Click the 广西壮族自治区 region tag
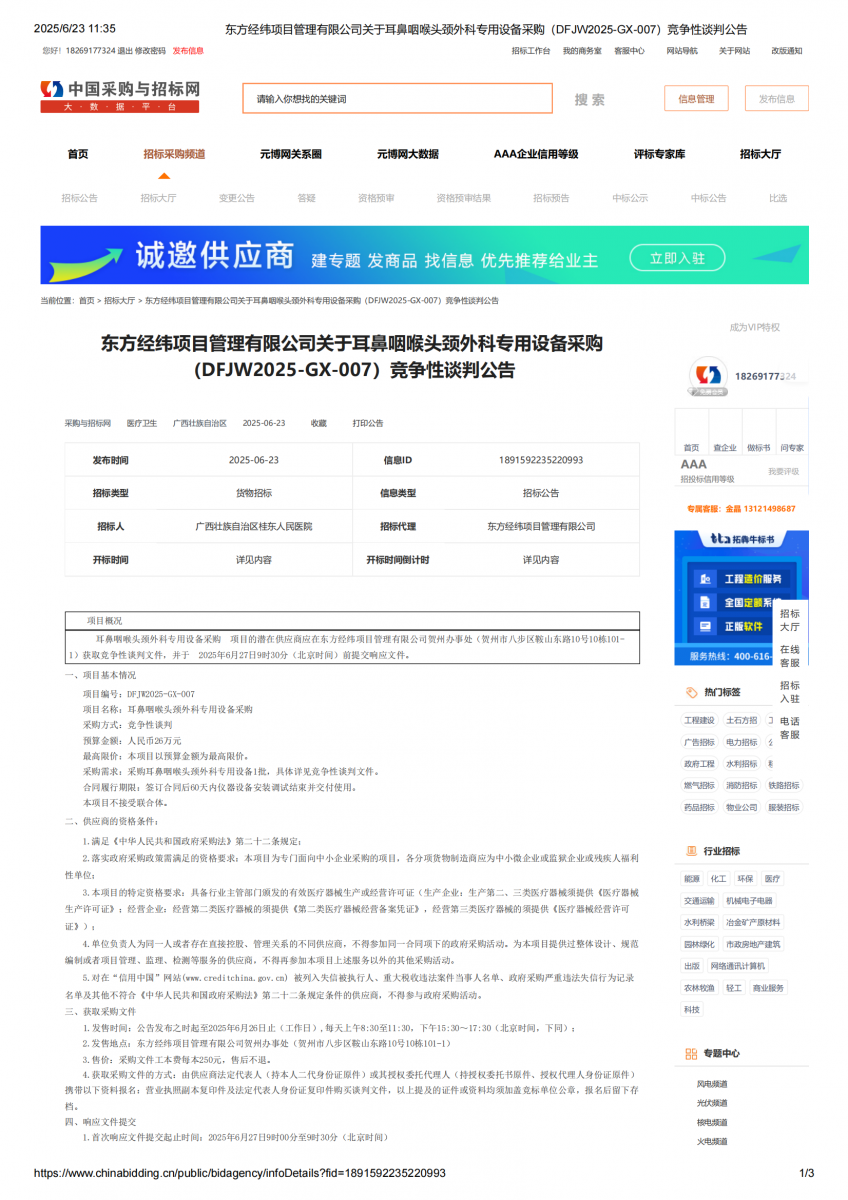This screenshot has width=848, height=1200. [200, 423]
